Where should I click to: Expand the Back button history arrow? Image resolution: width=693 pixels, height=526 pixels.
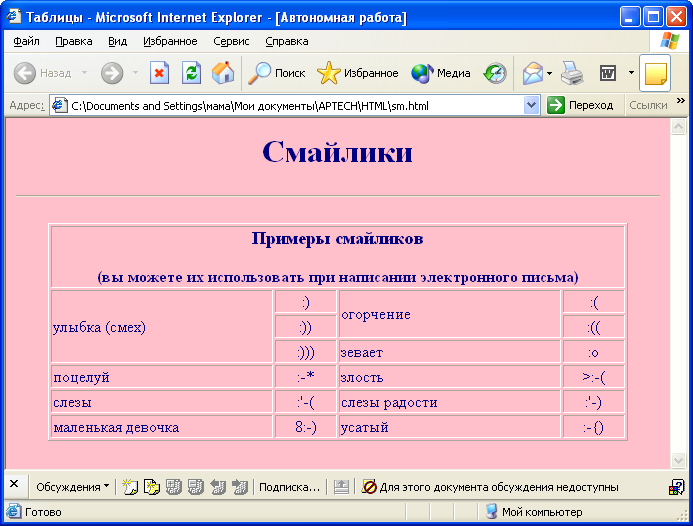(84, 73)
